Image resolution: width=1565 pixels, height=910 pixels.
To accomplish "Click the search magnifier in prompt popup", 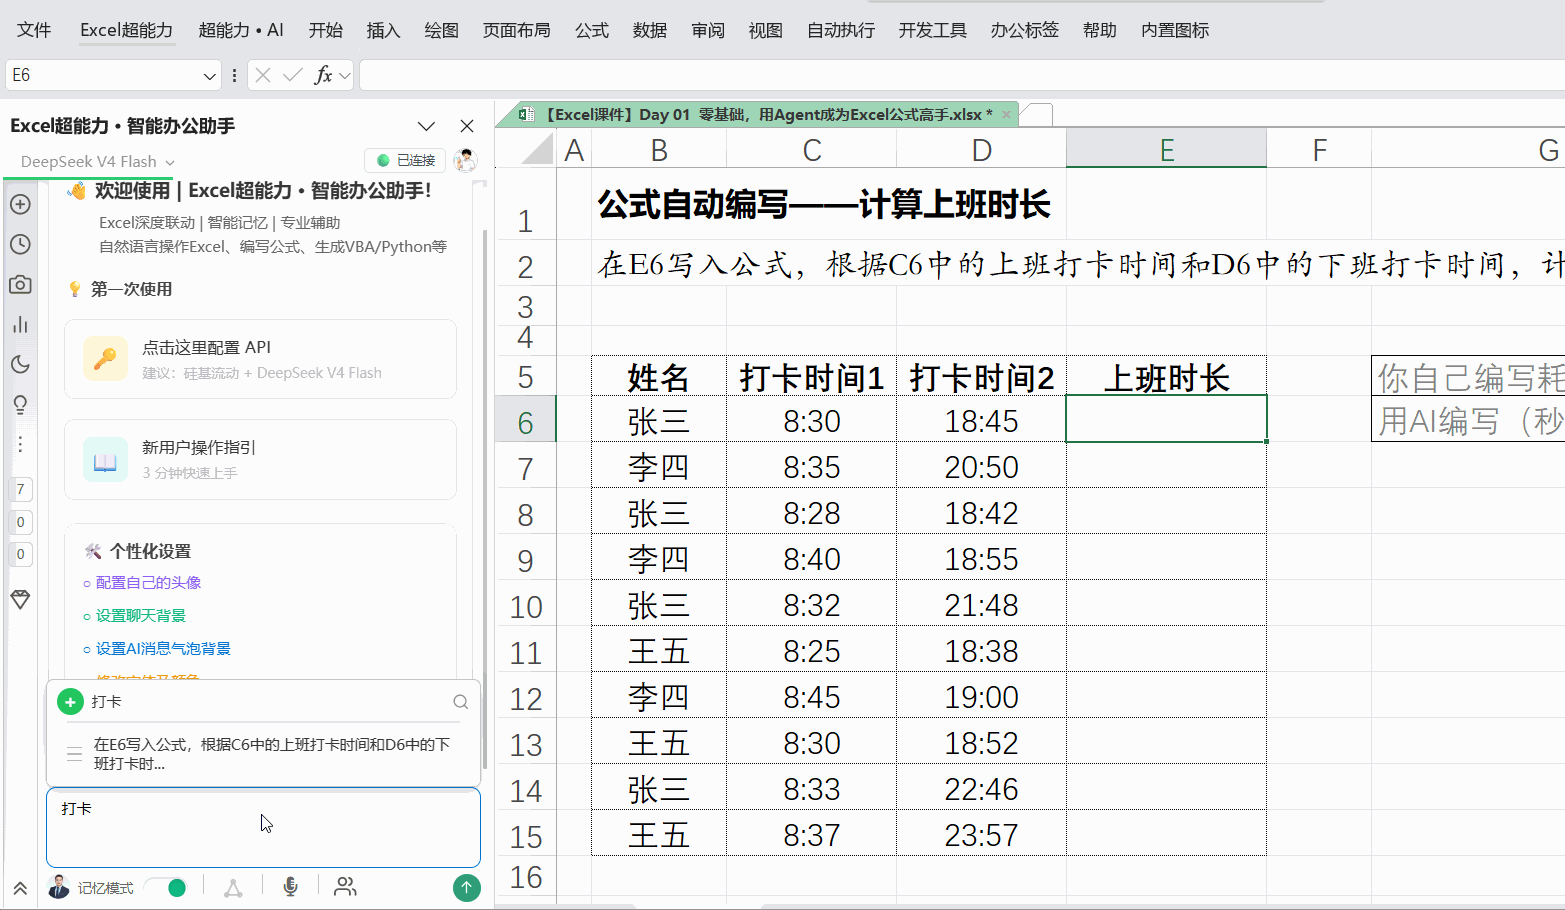I will [x=460, y=702].
